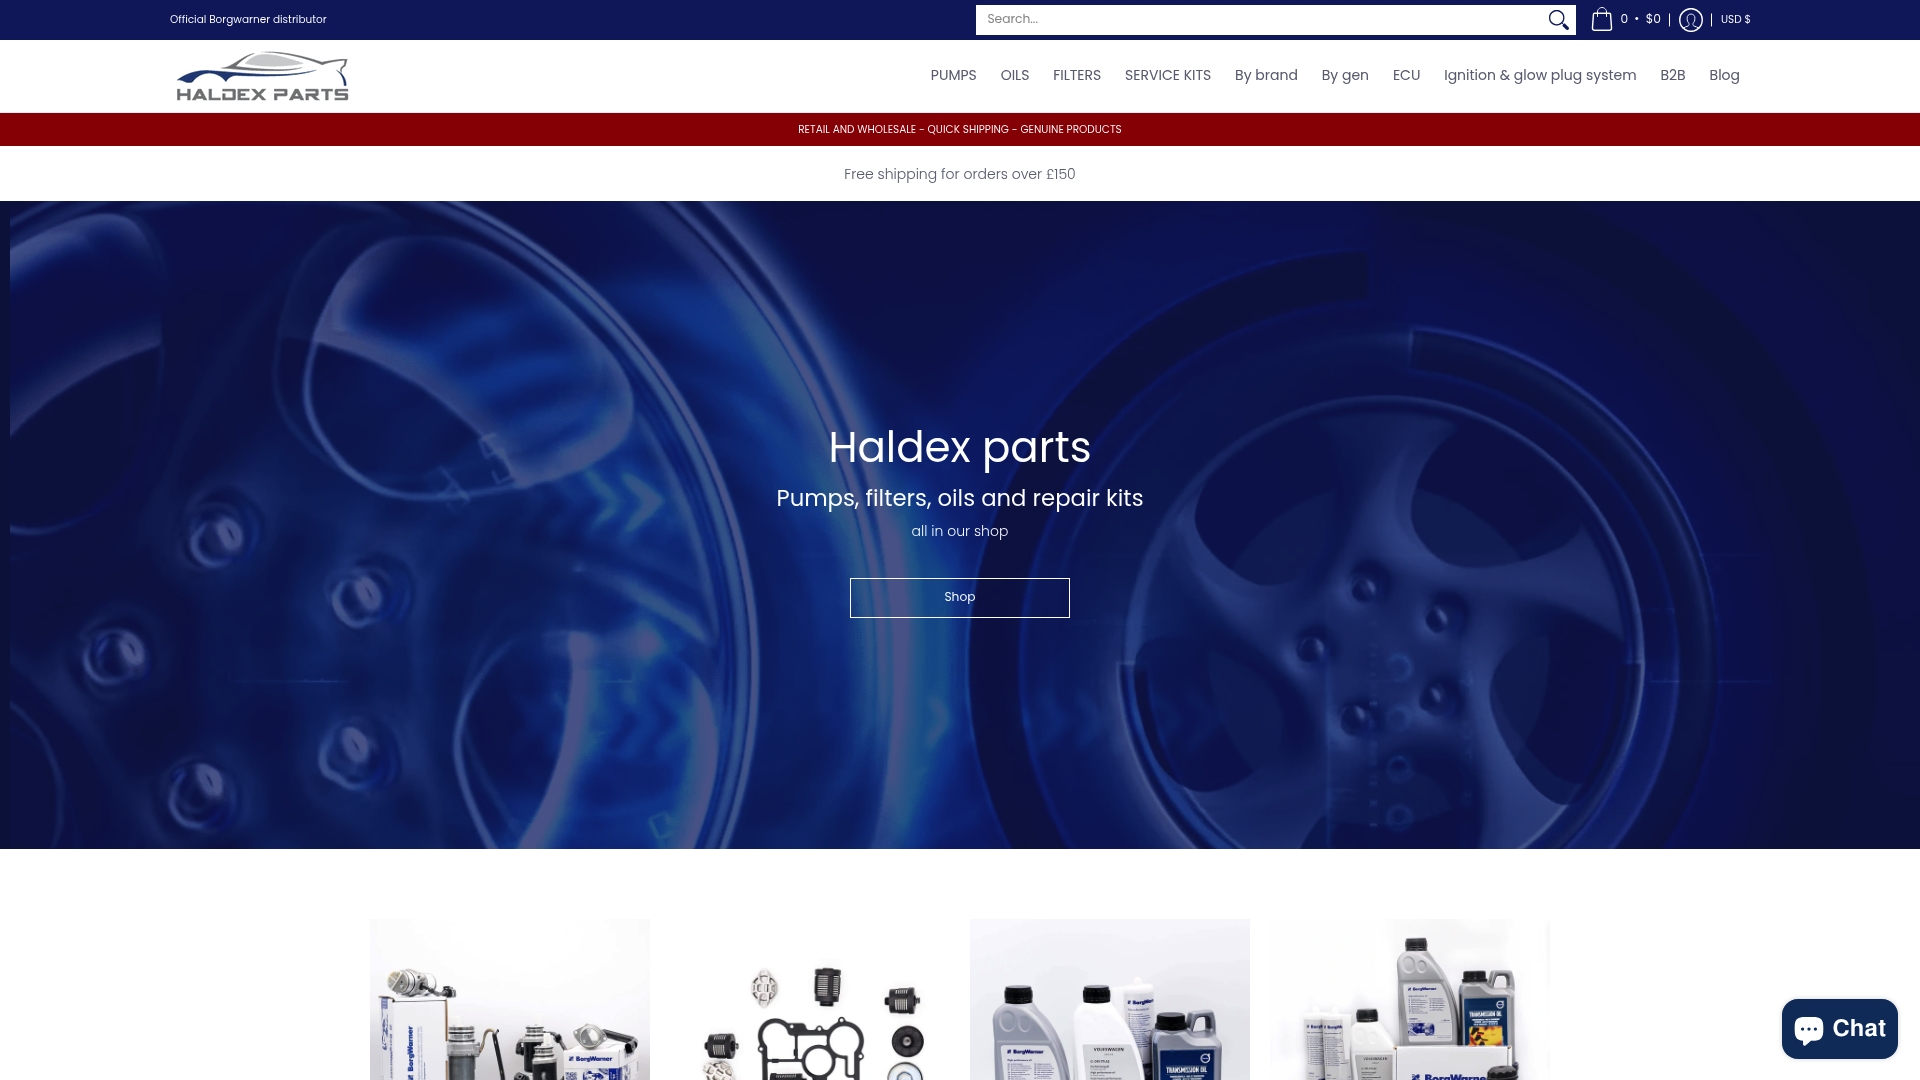Open the OILS menu
Screen dimensions: 1920x1080
(1014, 76)
